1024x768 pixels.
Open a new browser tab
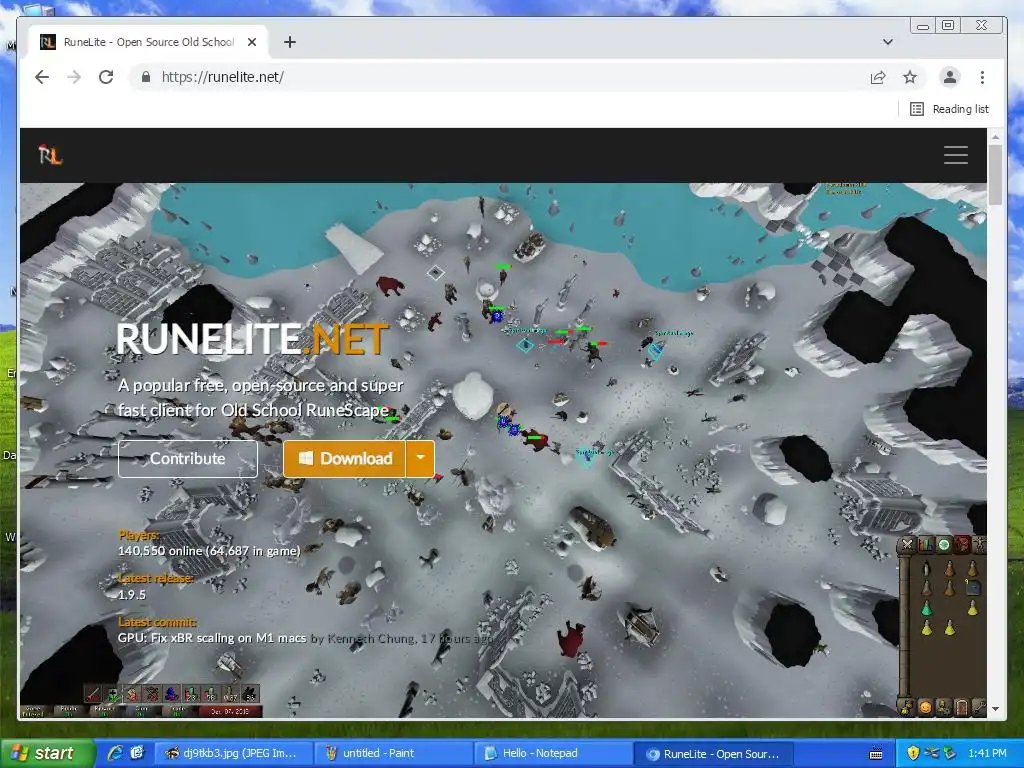click(x=290, y=42)
